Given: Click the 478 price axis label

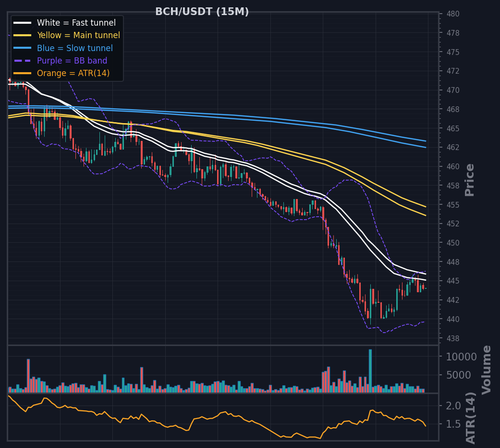Looking at the screenshot, I should pos(453,33).
